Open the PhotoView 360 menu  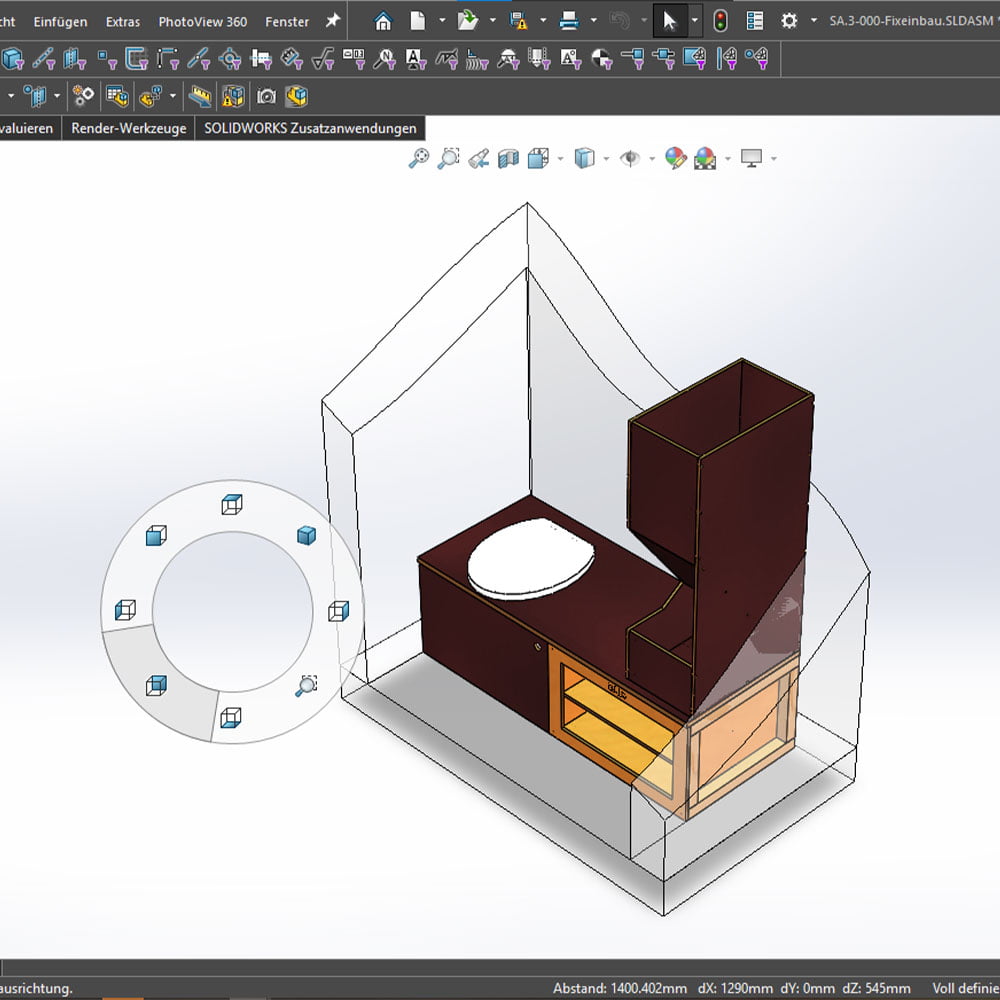click(x=202, y=21)
